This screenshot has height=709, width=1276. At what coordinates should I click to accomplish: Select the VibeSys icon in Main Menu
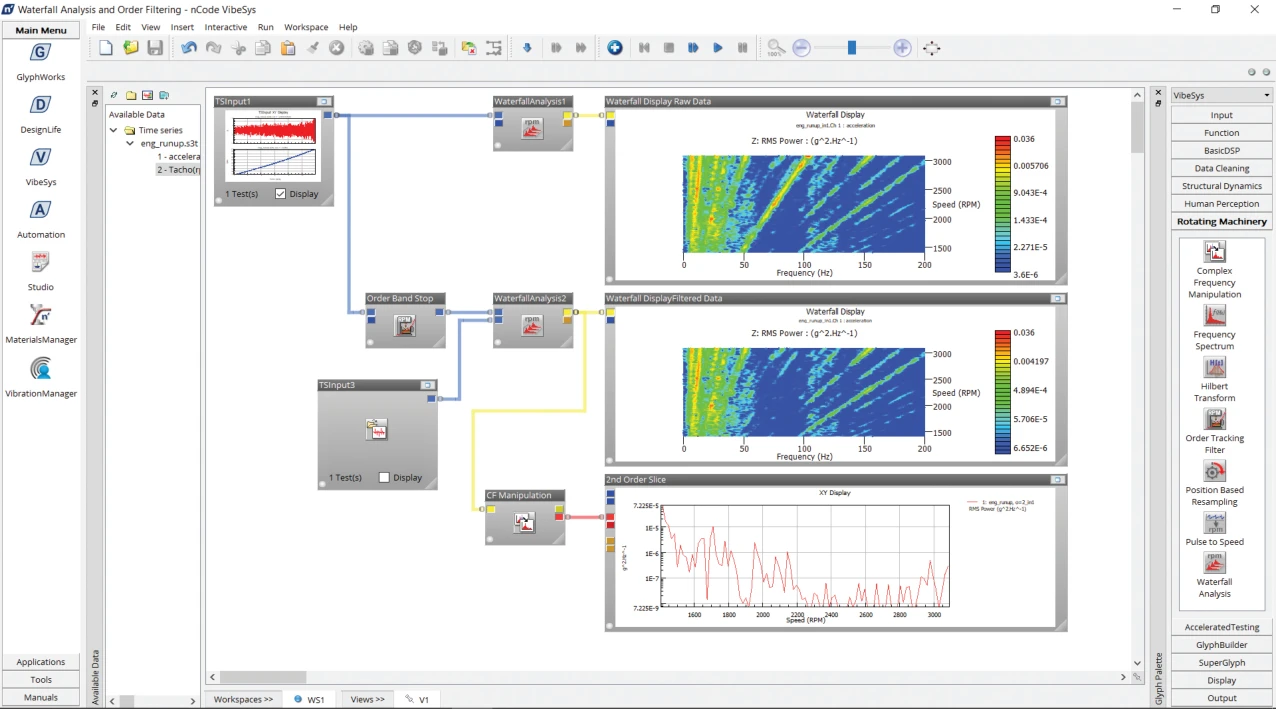(41, 157)
